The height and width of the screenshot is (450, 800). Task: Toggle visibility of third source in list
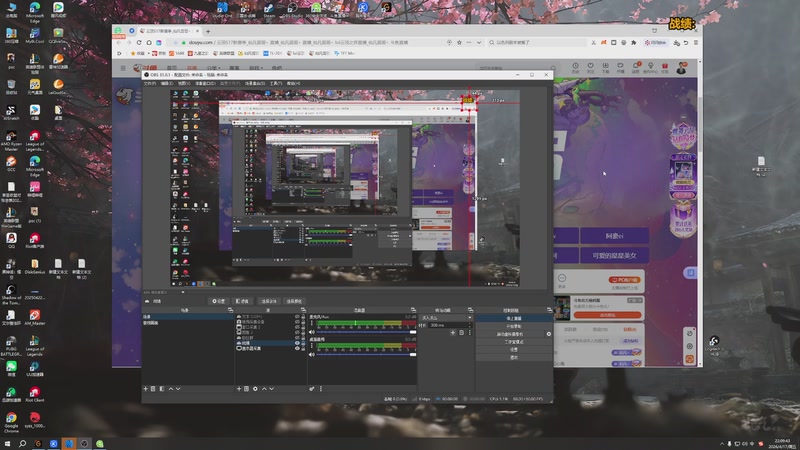point(297,327)
